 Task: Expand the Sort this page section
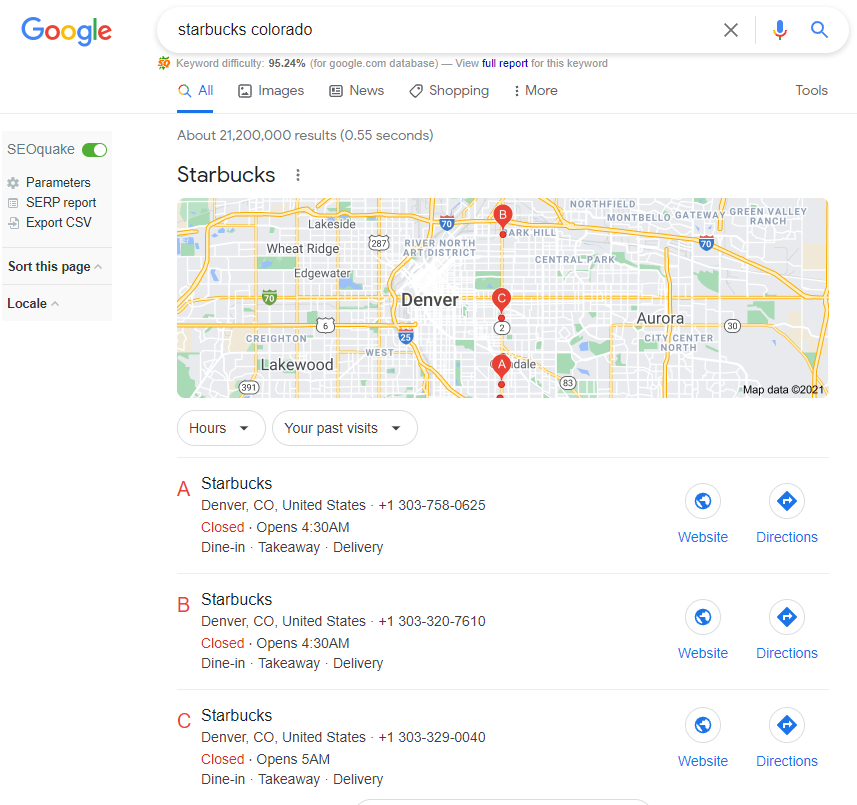[55, 267]
